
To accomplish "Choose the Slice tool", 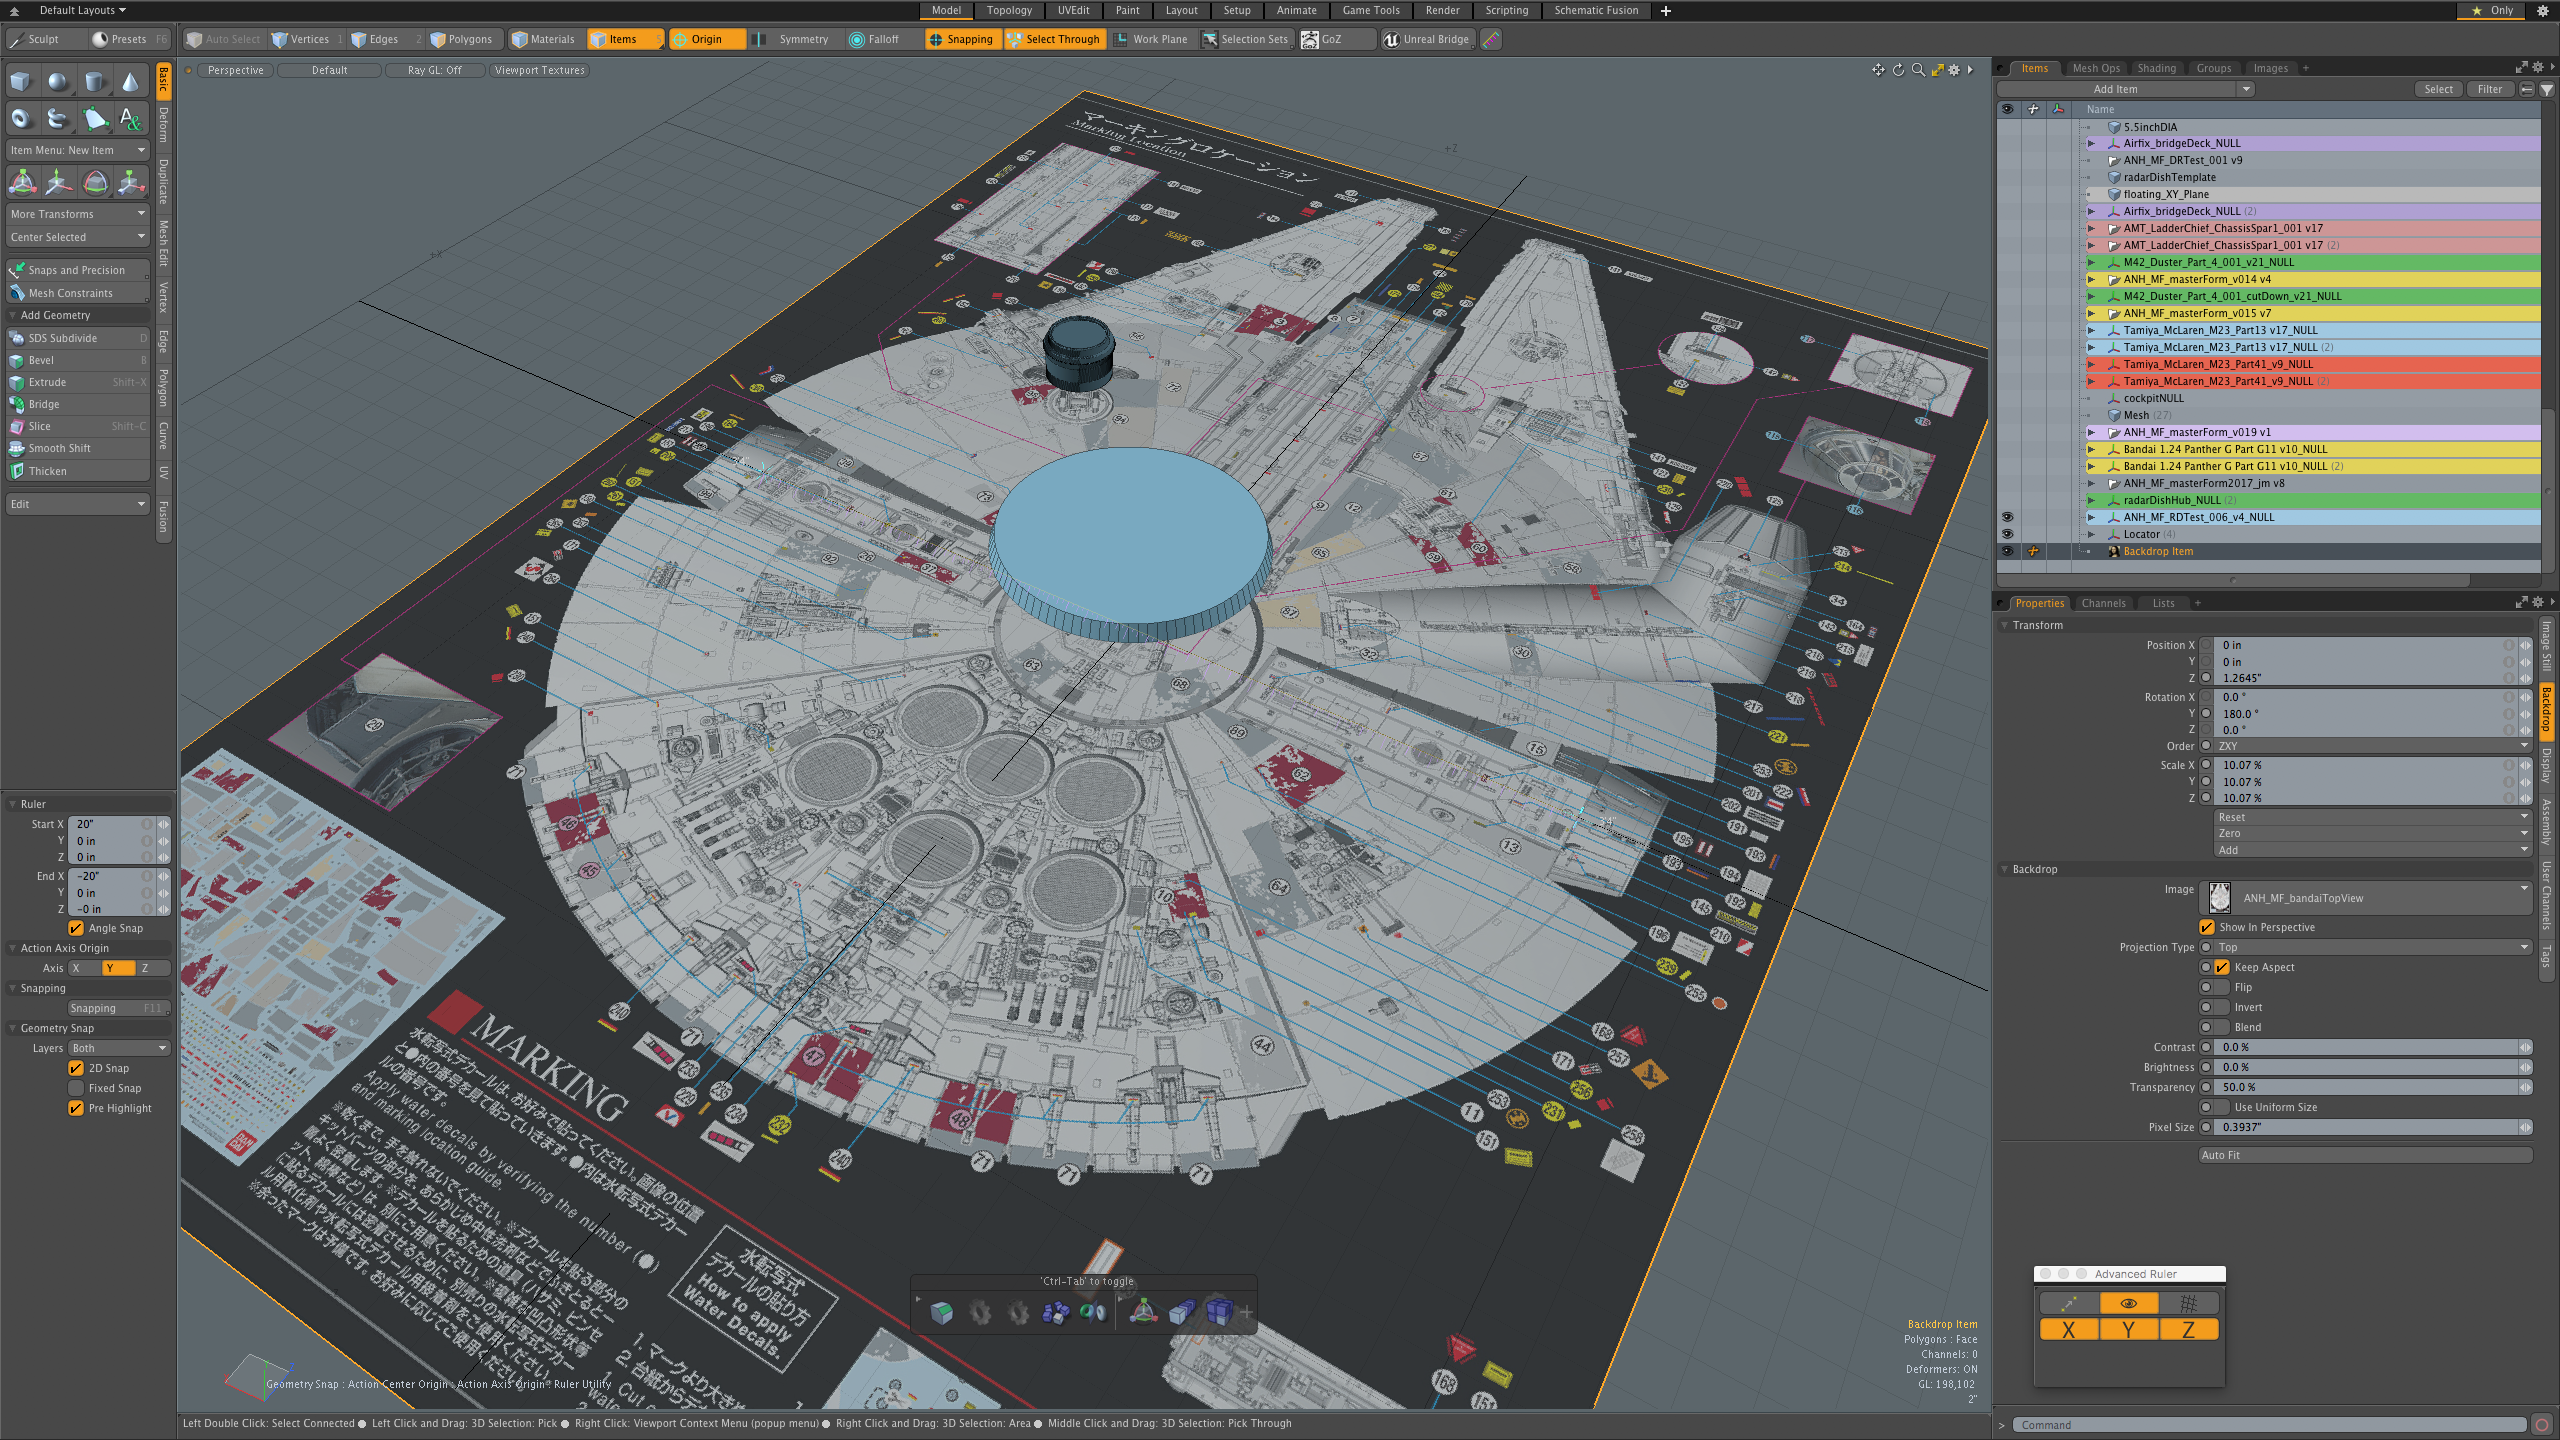I will coord(78,426).
